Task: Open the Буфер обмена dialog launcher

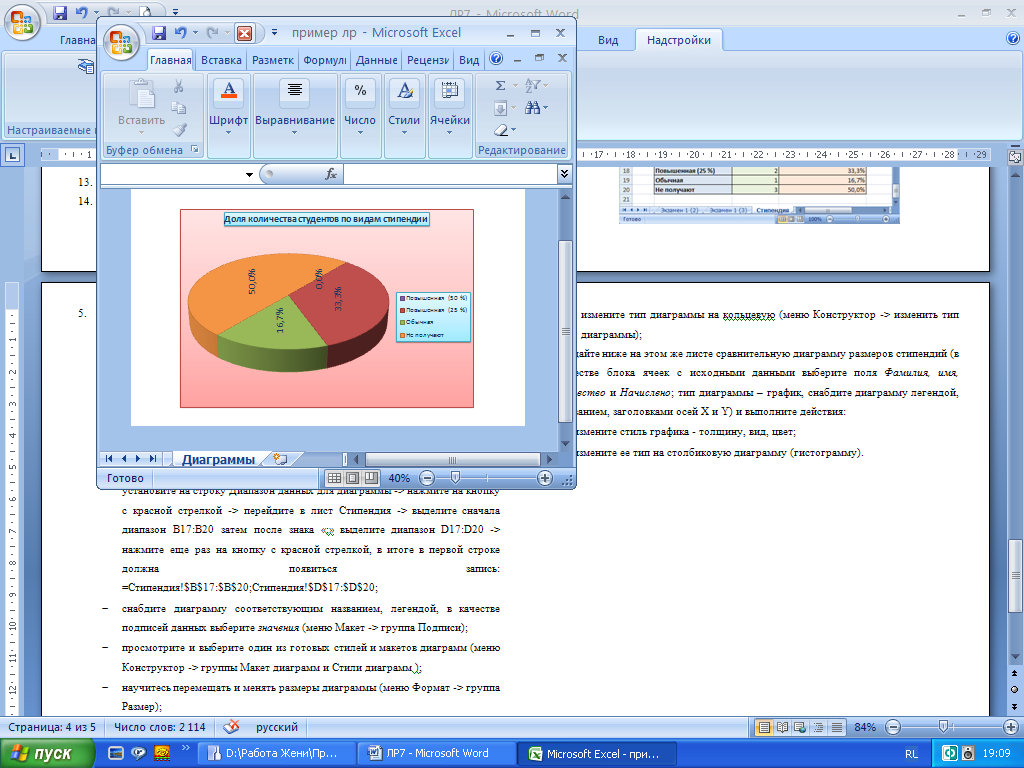Action: coord(195,150)
